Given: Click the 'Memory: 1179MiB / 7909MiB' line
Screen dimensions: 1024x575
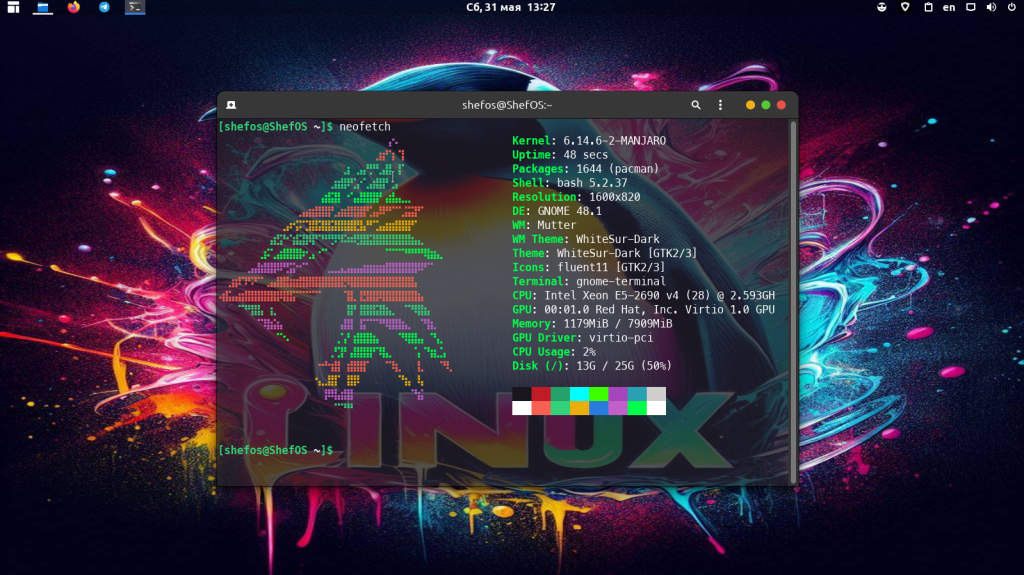Looking at the screenshot, I should pos(592,323).
